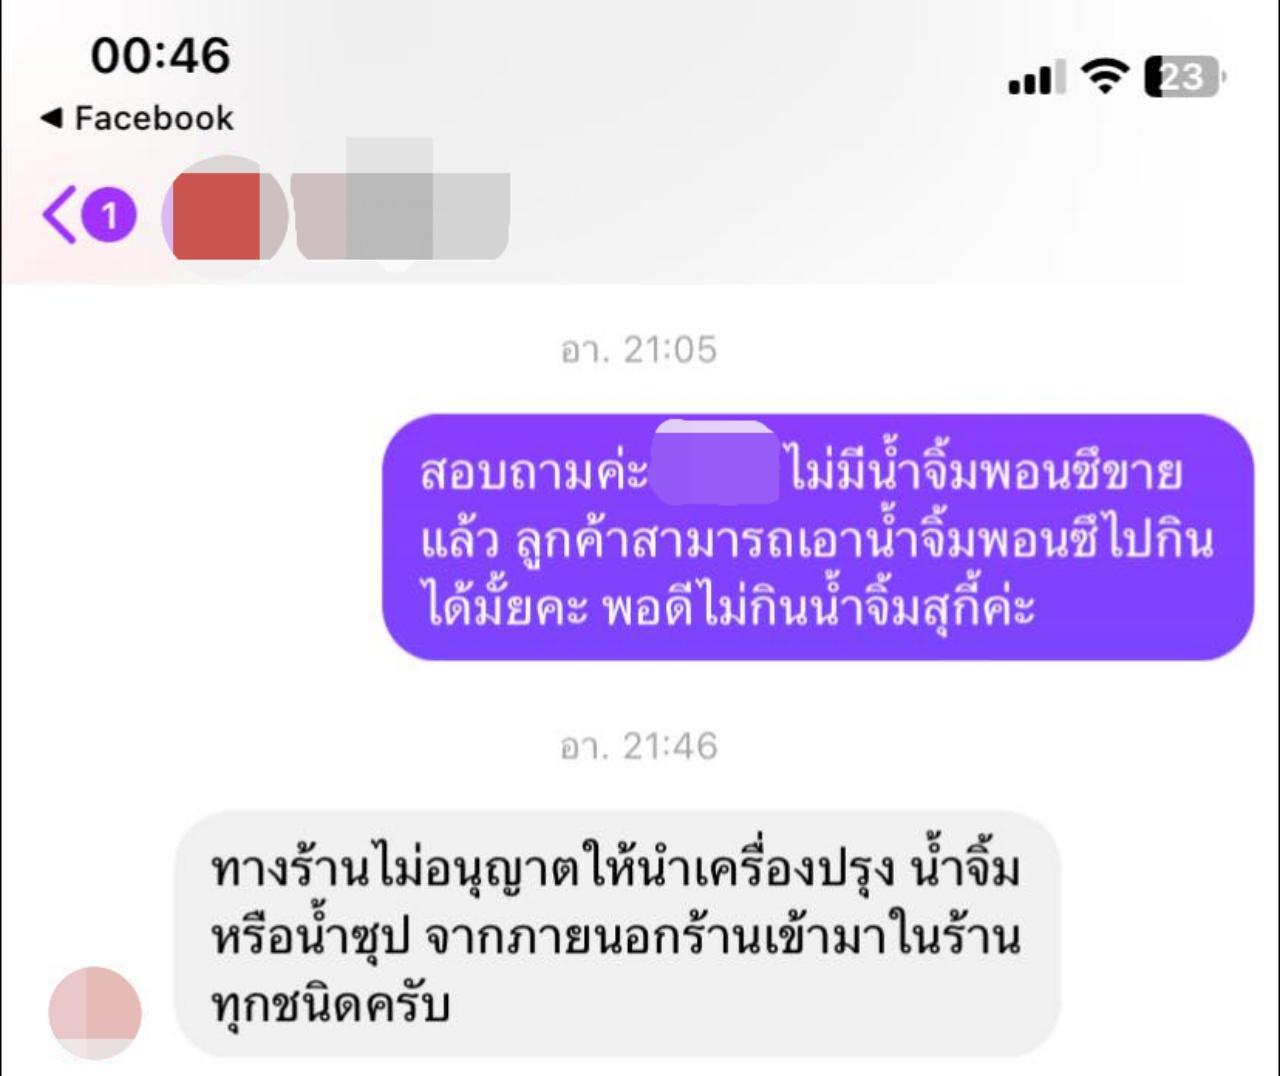Tap the อา. 21:46 timestamp
The width and height of the screenshot is (1280, 1076).
[638, 746]
